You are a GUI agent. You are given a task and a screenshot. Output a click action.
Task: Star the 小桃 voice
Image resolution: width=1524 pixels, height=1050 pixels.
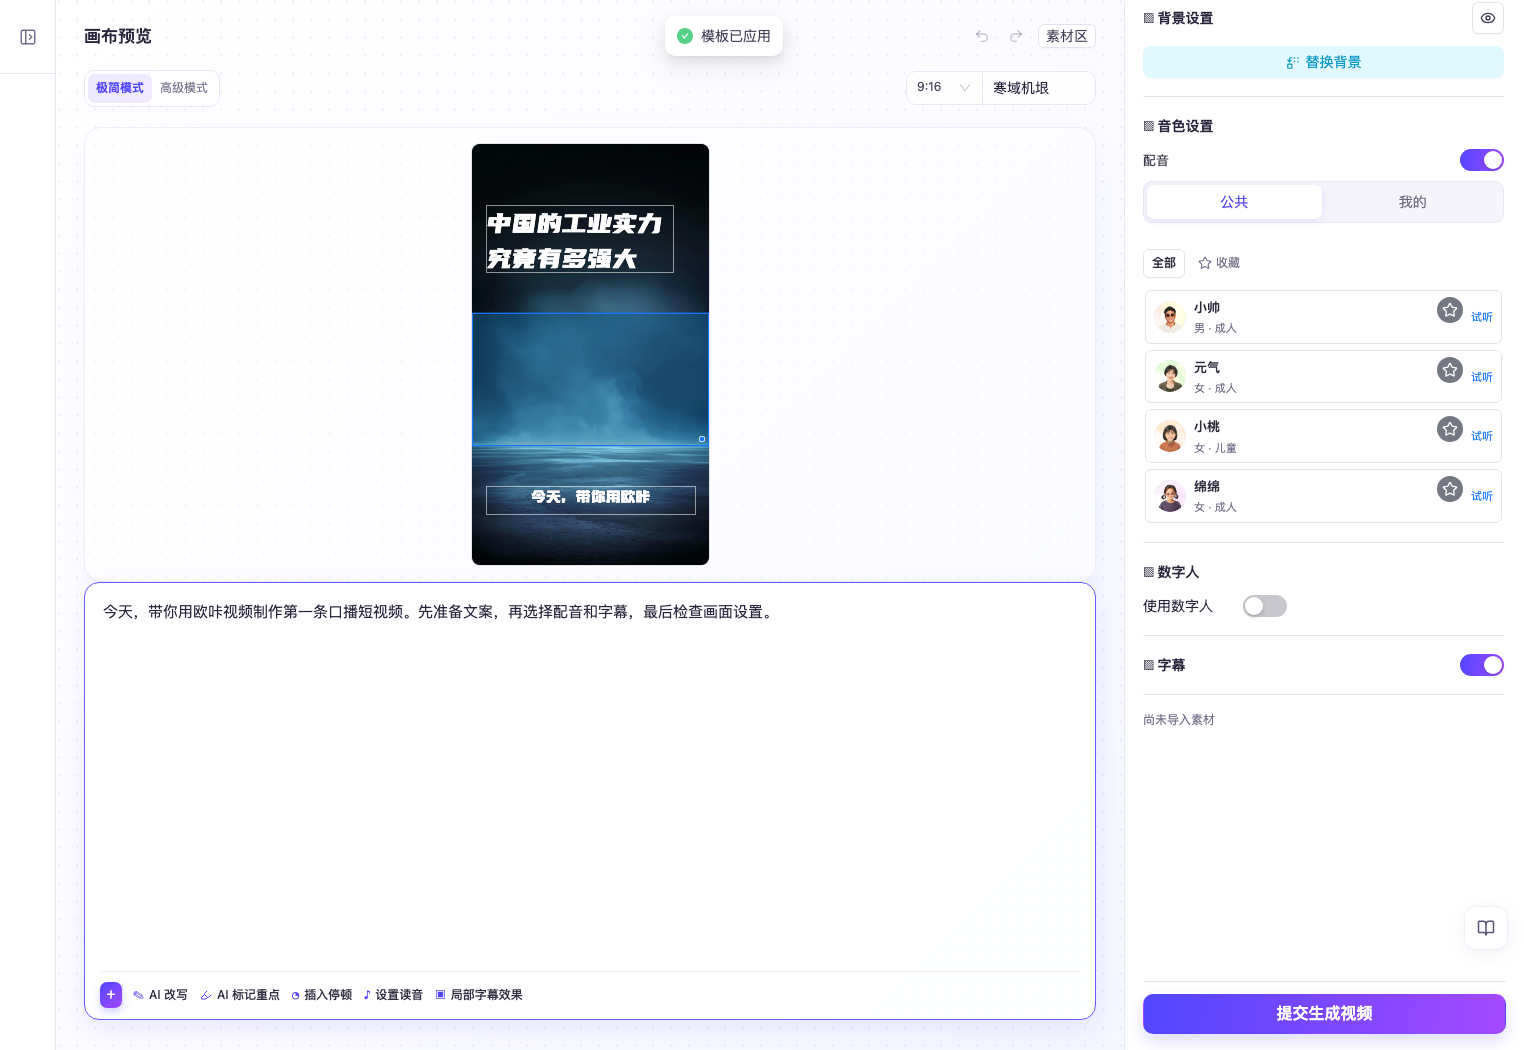pos(1450,429)
